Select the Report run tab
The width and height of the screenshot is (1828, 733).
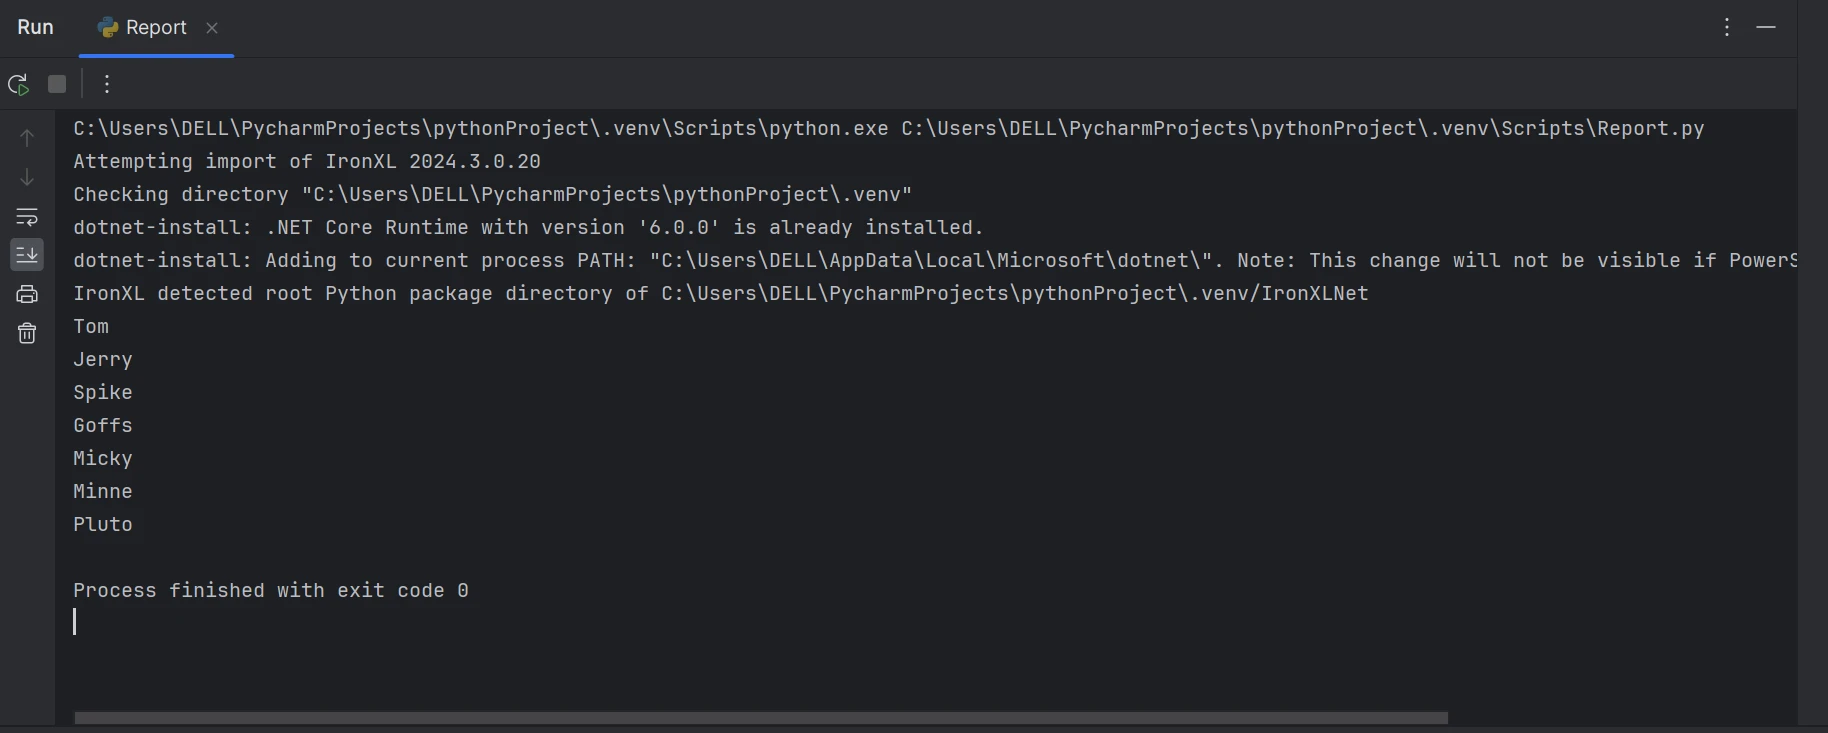click(155, 28)
